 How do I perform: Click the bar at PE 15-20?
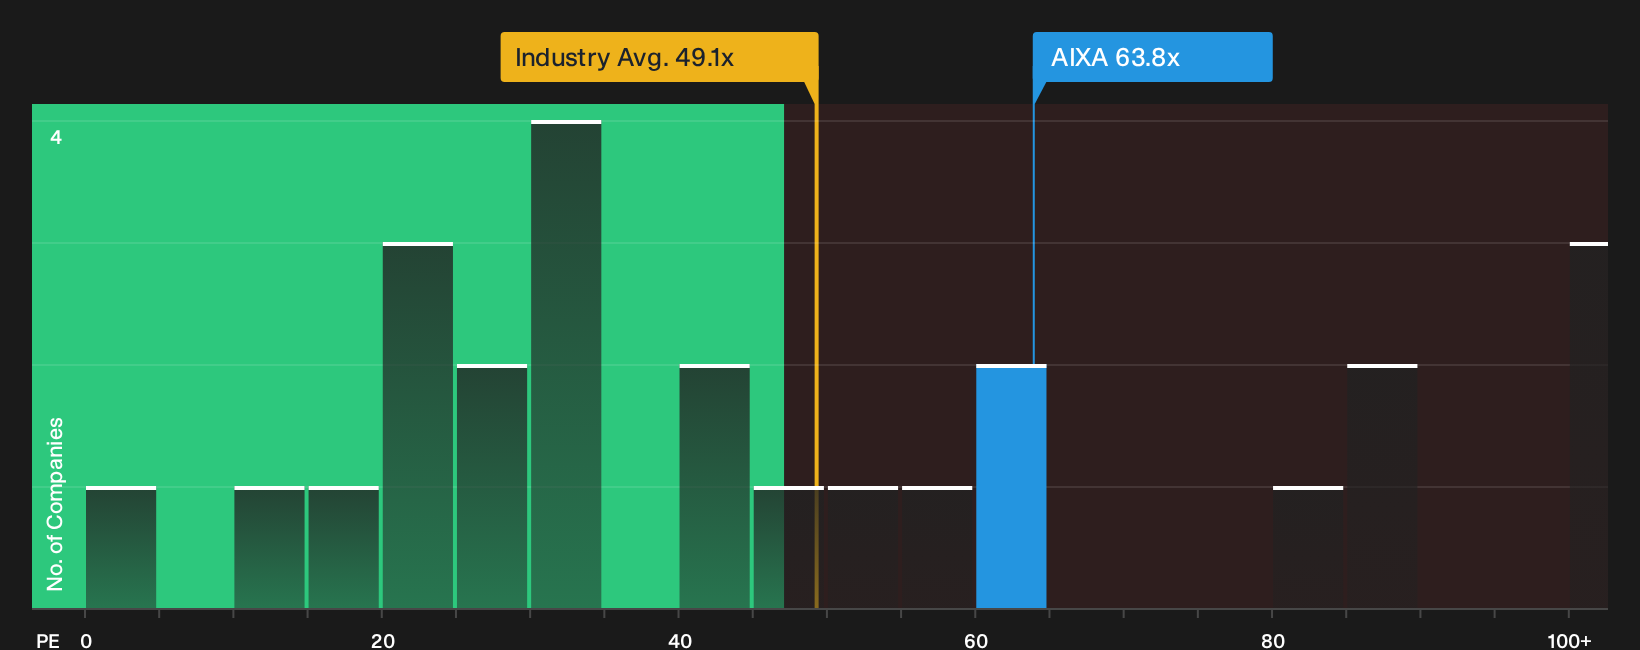tap(344, 548)
